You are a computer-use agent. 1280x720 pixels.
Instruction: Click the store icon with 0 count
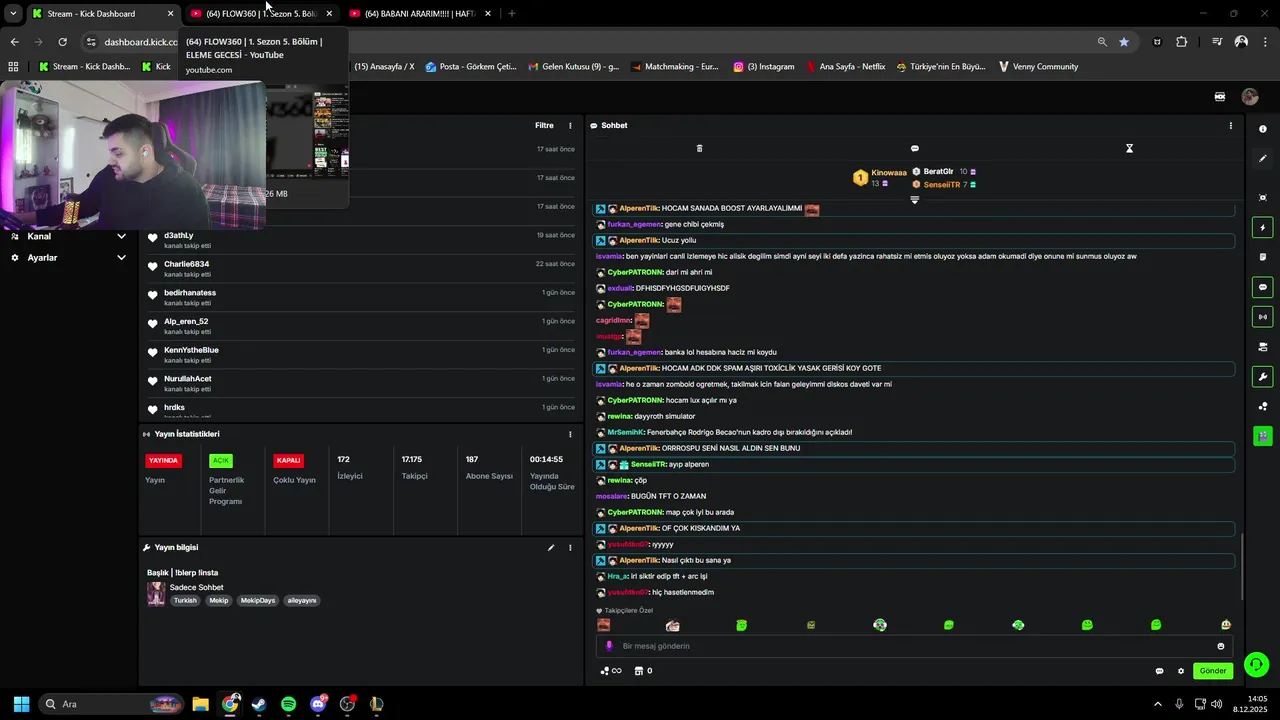click(644, 671)
